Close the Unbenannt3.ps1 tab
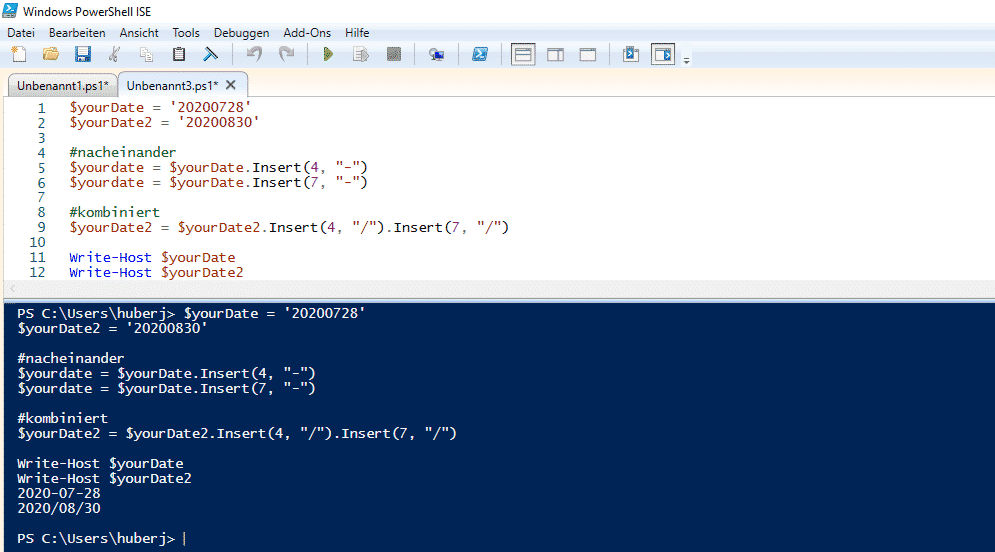 [x=231, y=85]
